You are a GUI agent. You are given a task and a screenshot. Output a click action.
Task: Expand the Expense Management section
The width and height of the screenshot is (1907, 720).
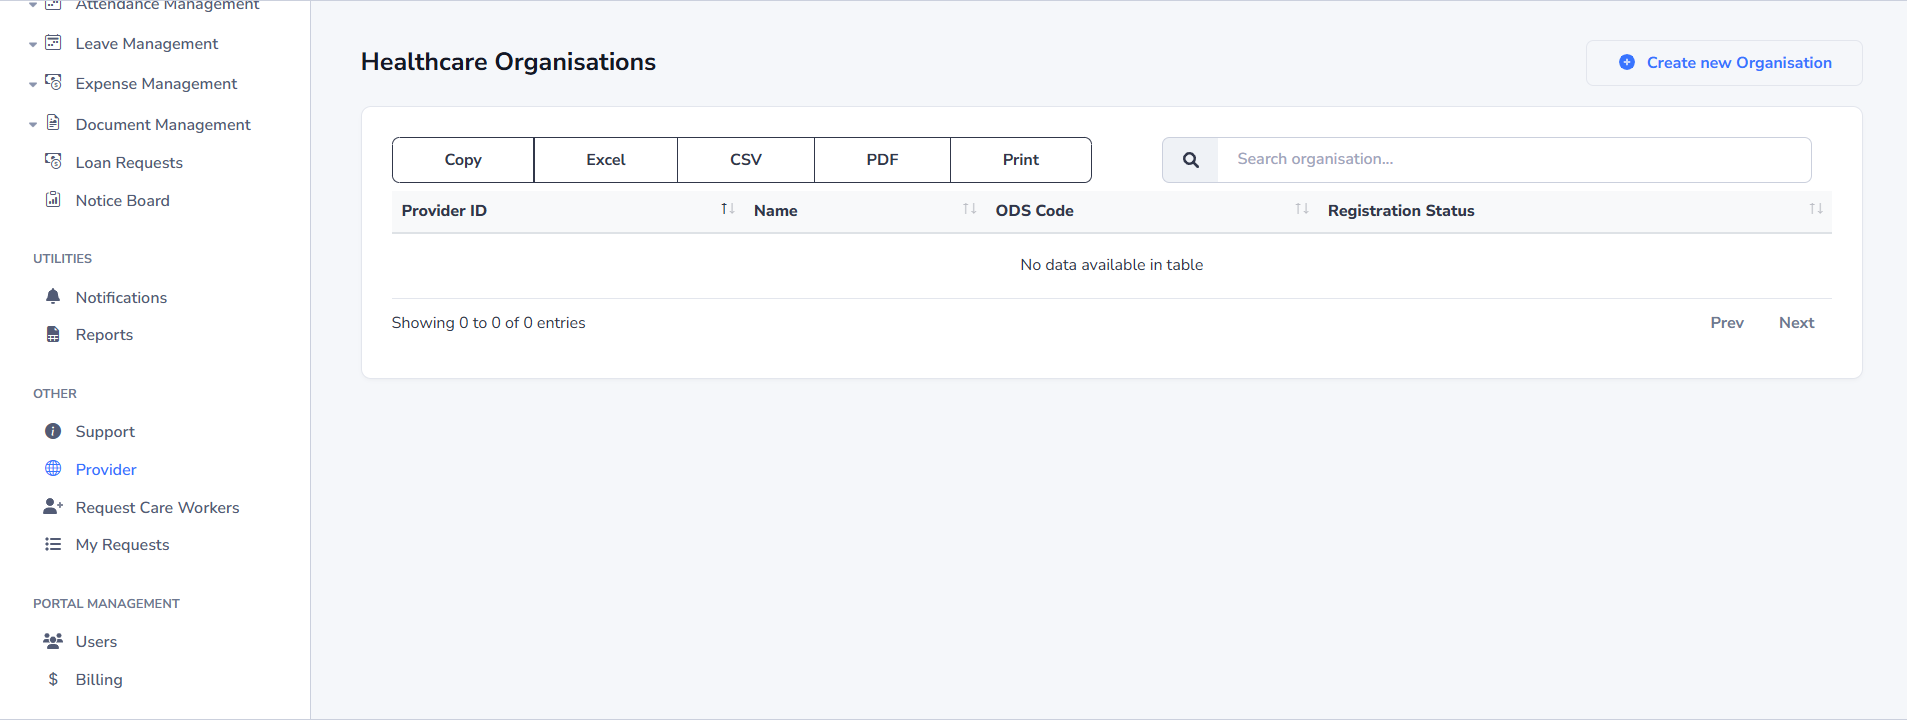156,84
